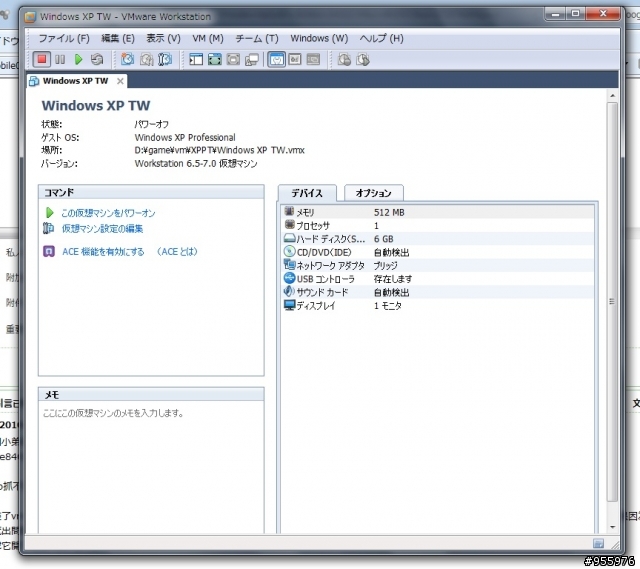The width and height of the screenshot is (640, 569).
Task: Click the Workstation 6.5-7.0 version text
Action: pos(196,164)
